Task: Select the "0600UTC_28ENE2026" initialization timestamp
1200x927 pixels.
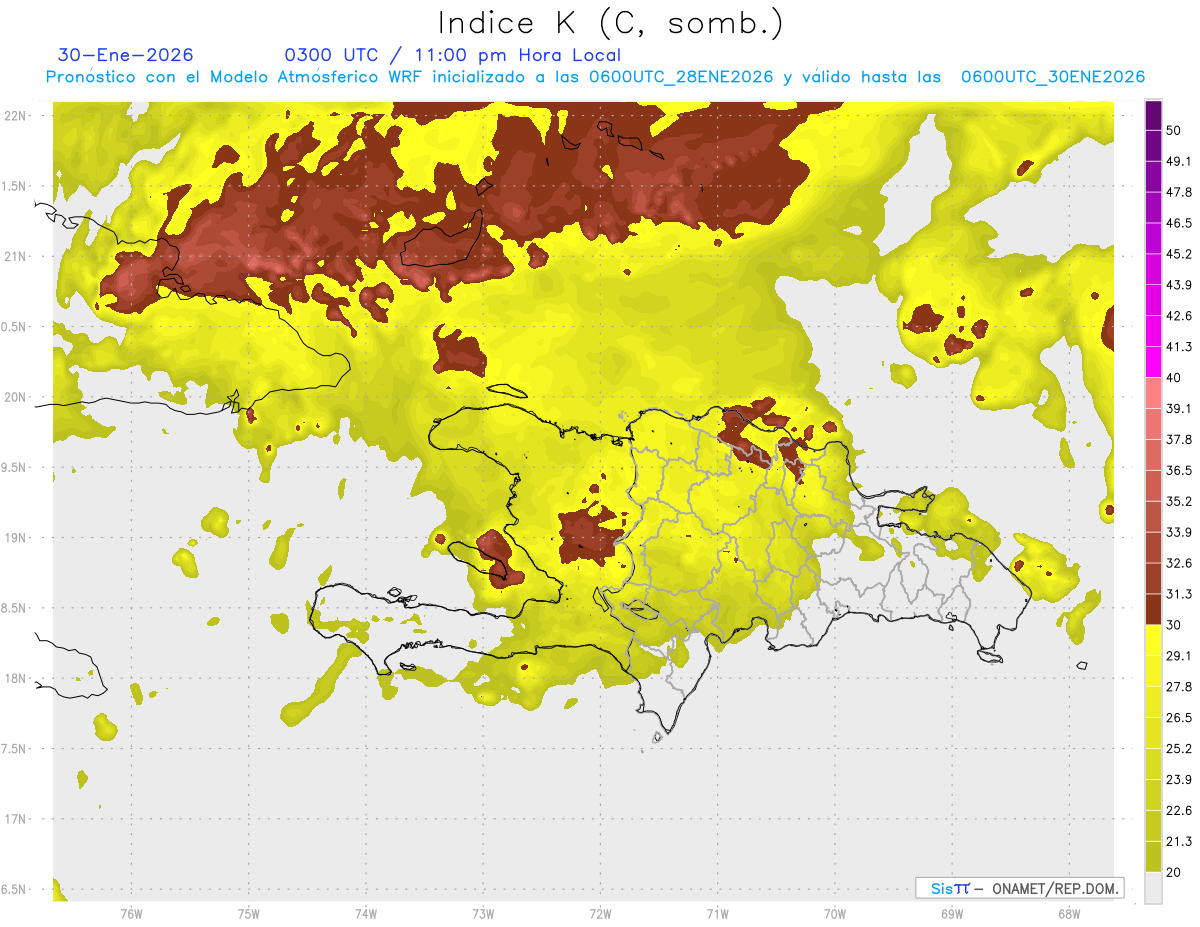Action: click(x=683, y=77)
